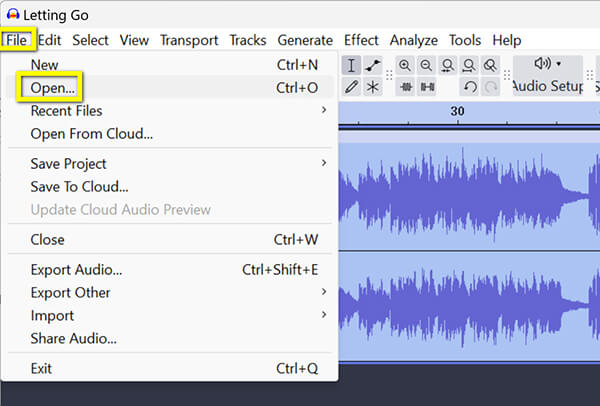
Task: Select the Multi-tool asterisk icon
Action: [372, 87]
